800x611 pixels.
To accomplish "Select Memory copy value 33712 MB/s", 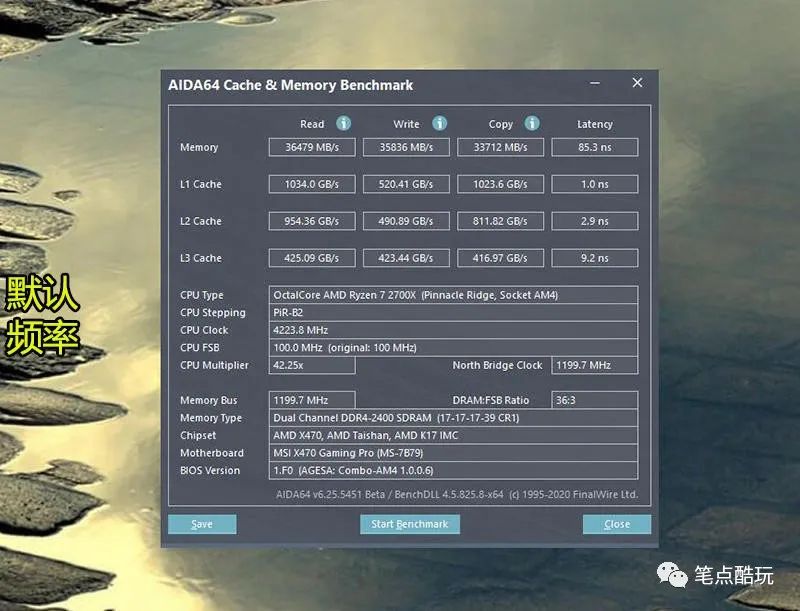I will click(x=501, y=147).
